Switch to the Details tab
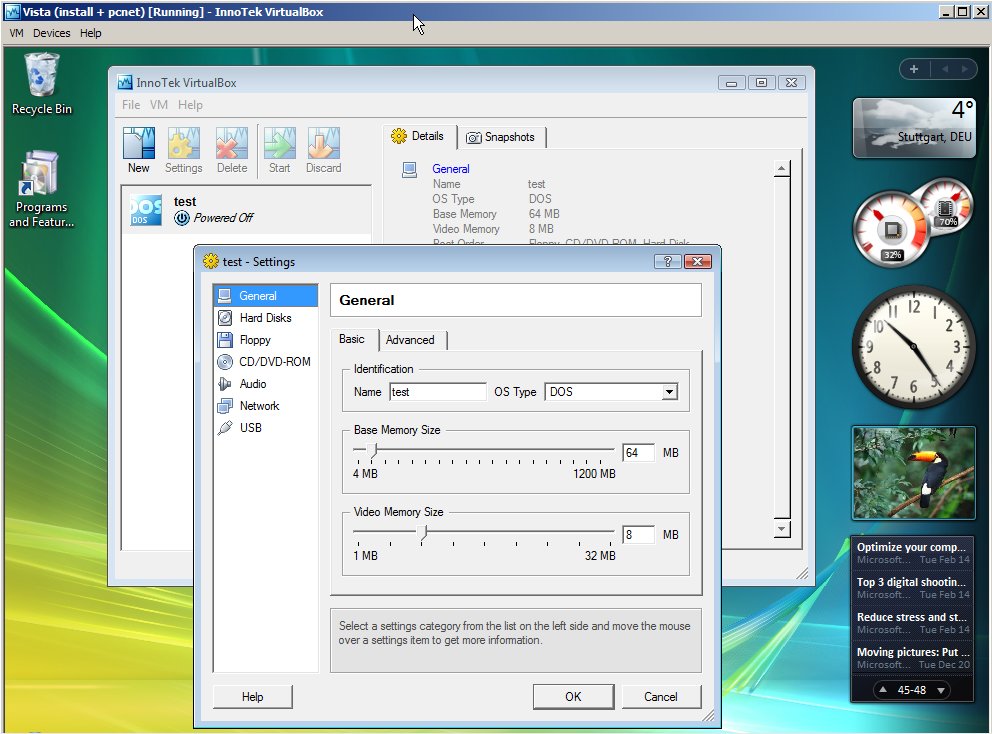 [x=418, y=136]
